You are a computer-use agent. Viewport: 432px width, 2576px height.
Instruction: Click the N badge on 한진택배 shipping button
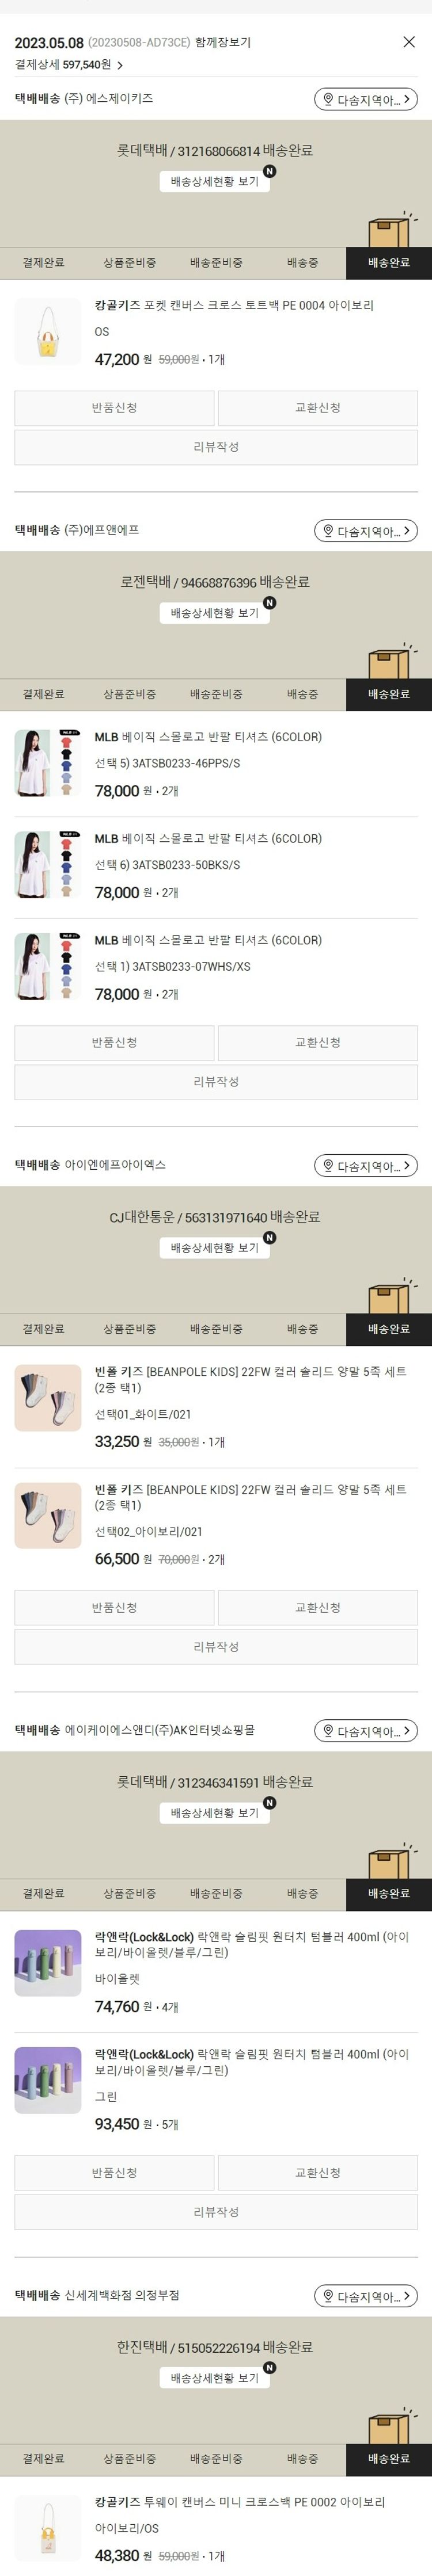pyautogui.click(x=269, y=2368)
